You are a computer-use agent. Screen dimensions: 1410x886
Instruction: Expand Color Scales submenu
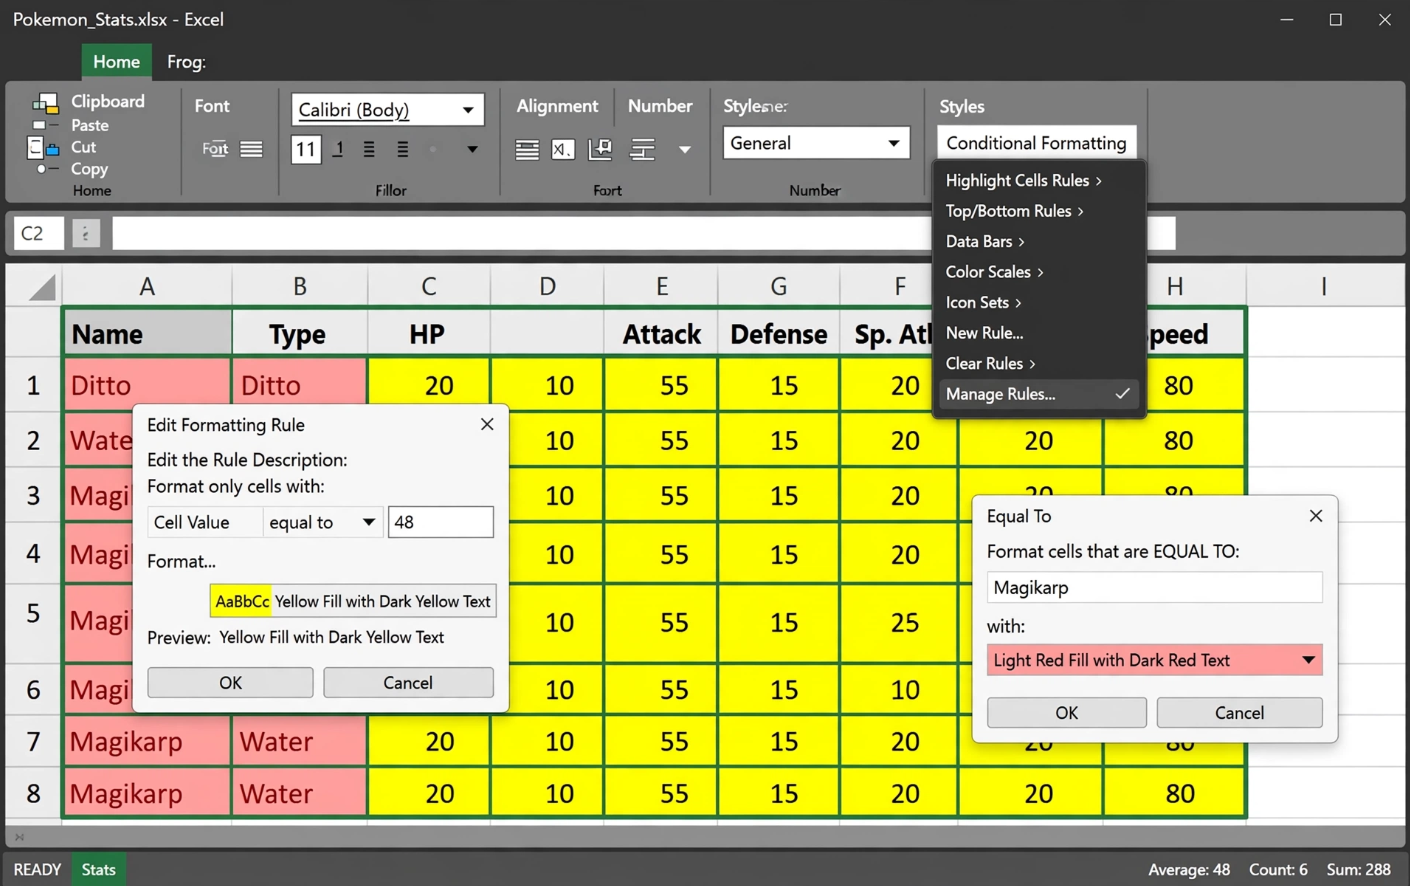coord(1039,272)
